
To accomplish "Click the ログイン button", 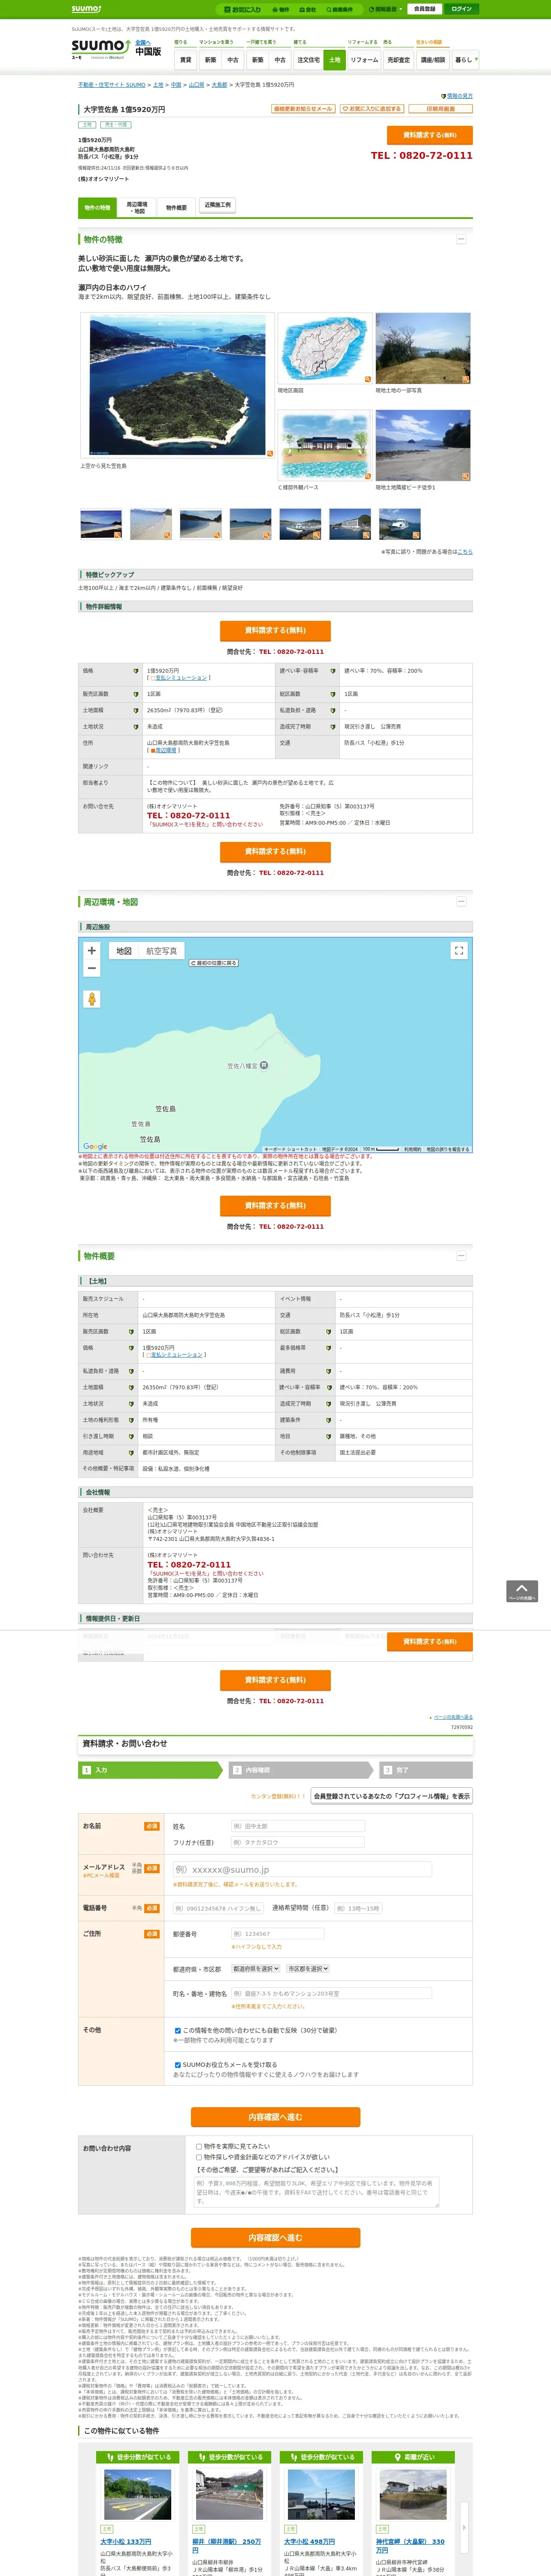I will coord(461,9).
